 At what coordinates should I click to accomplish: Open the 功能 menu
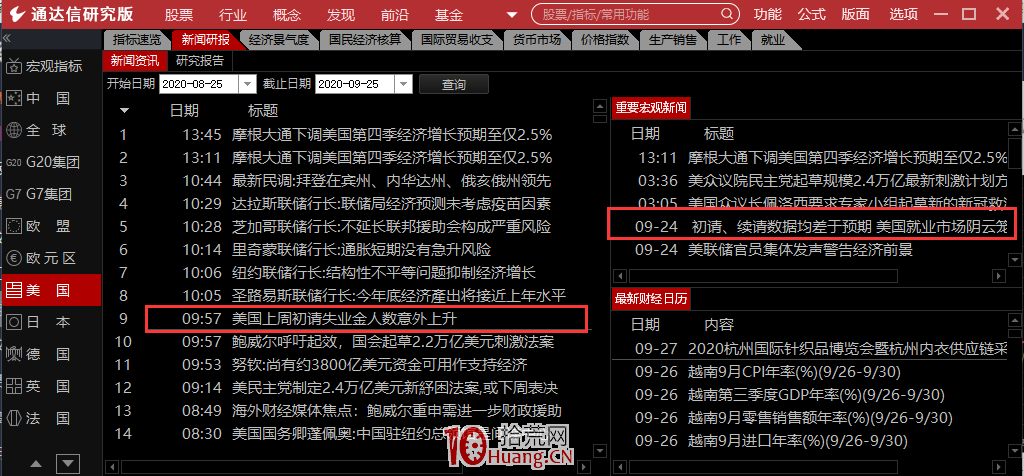pyautogui.click(x=767, y=14)
